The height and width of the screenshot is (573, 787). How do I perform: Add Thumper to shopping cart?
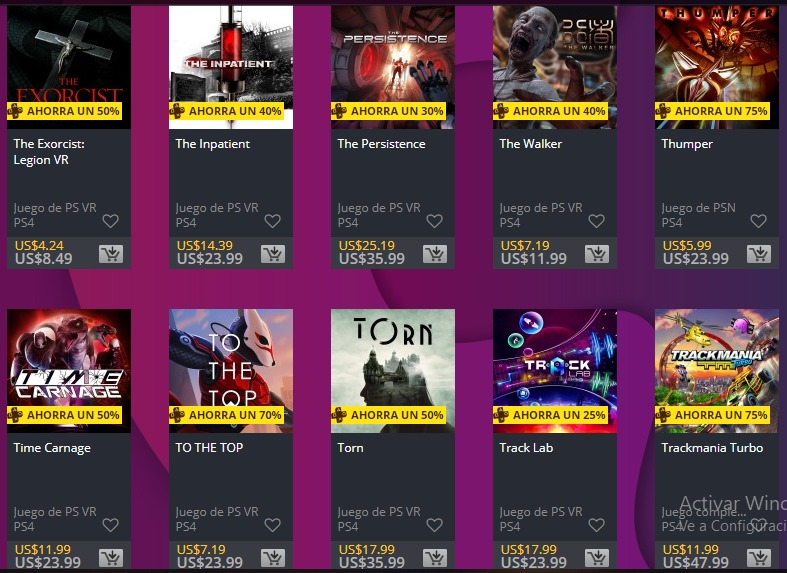759,254
